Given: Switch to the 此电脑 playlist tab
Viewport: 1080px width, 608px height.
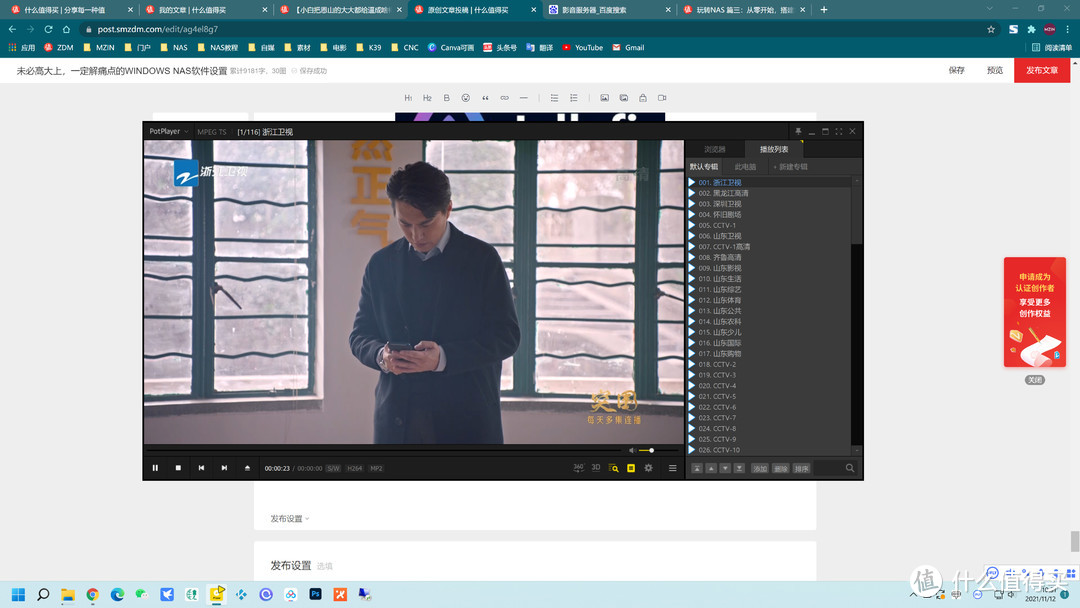Looking at the screenshot, I should (x=744, y=166).
